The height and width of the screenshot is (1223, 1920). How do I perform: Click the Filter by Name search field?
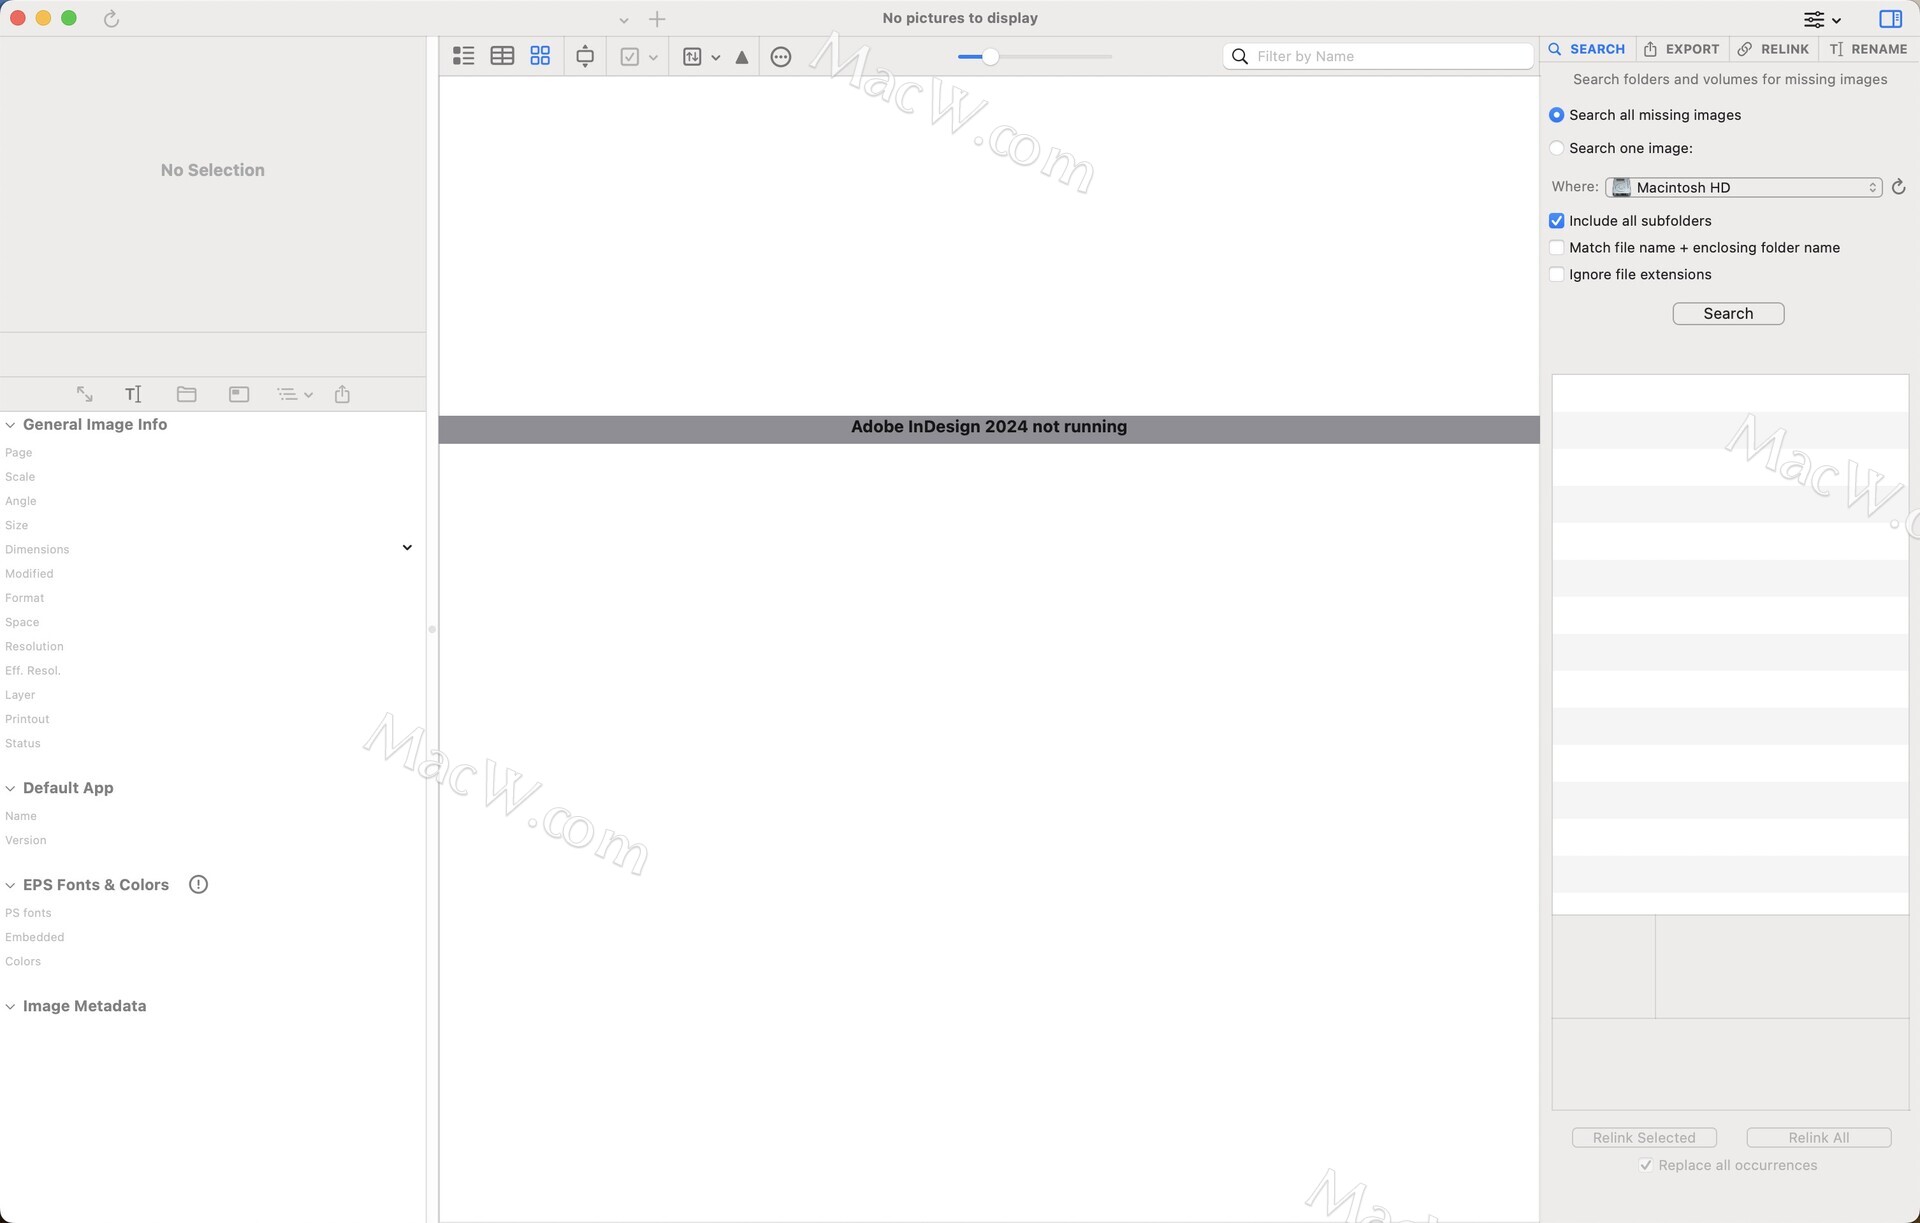(1378, 56)
